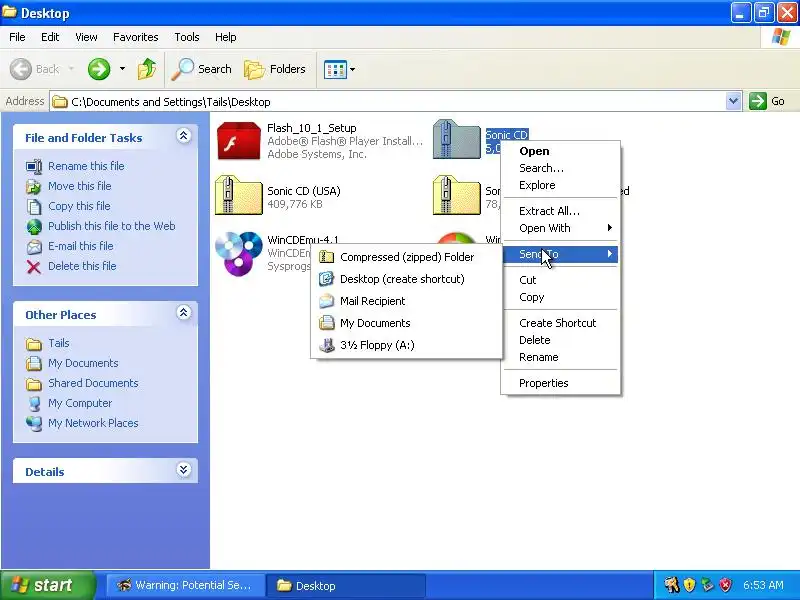
Task: Open Shared Documents link in Other Places
Action: coord(93,383)
